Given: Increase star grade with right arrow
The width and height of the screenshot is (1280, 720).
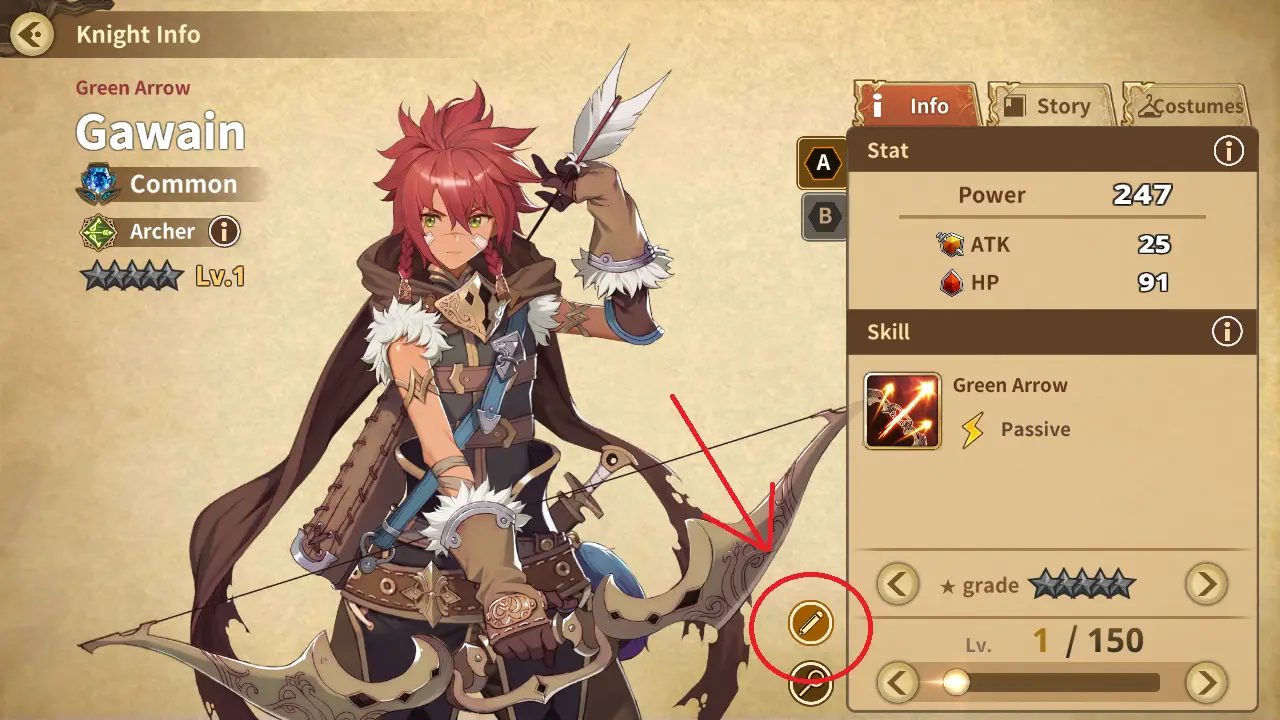Looking at the screenshot, I should [x=1206, y=584].
